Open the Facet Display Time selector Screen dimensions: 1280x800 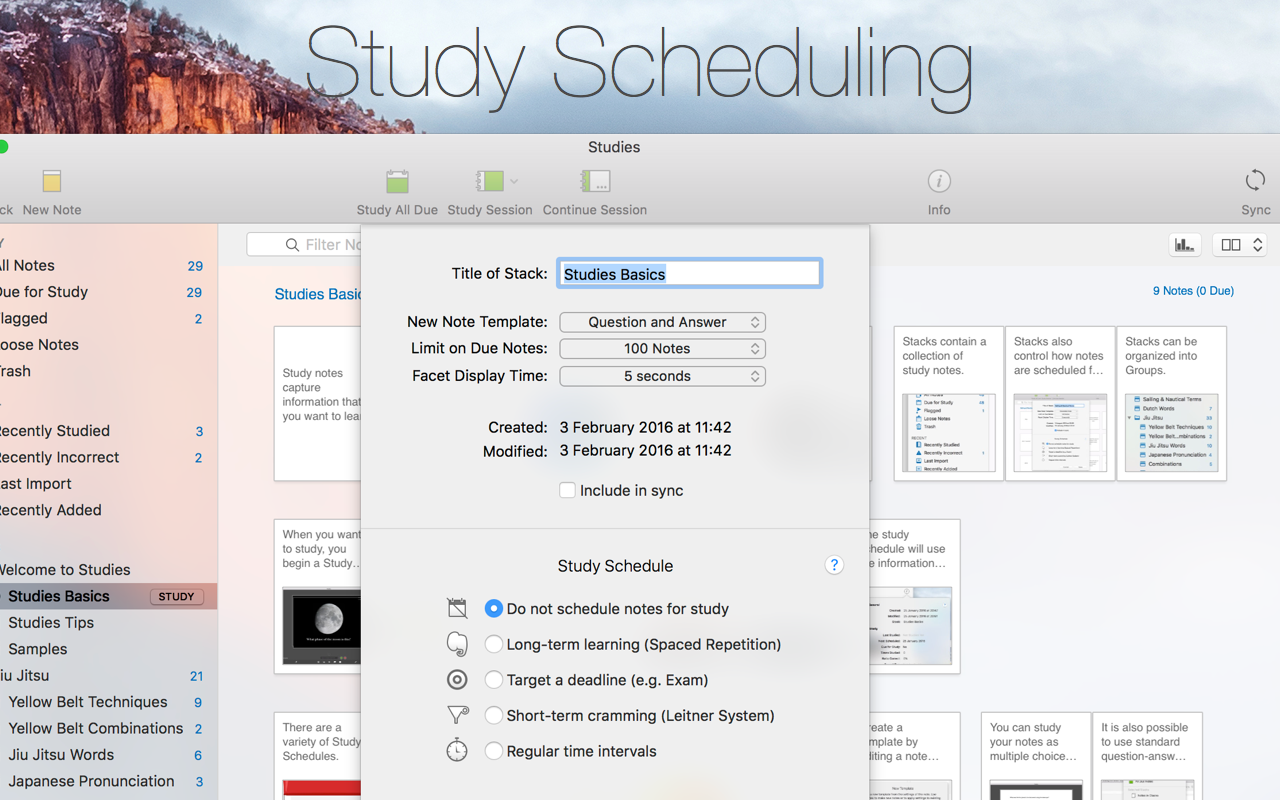point(662,376)
